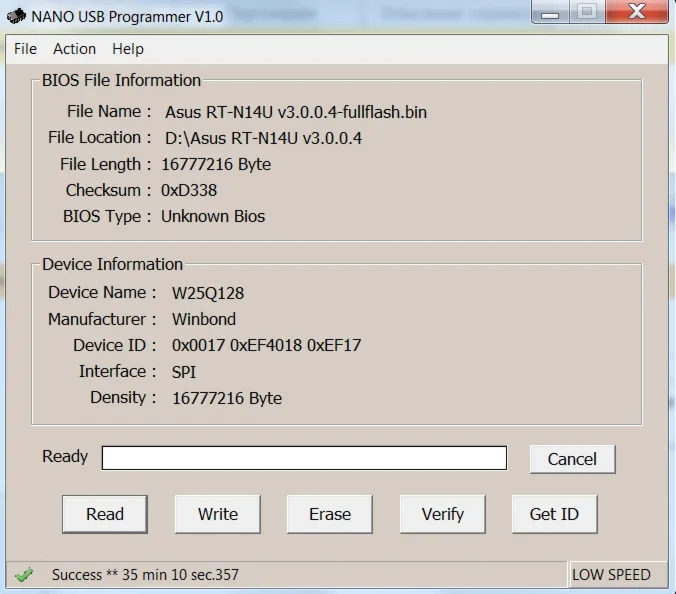This screenshot has height=594, width=676.
Task: Click the chip icon in title bar
Action: pyautogui.click(x=16, y=16)
